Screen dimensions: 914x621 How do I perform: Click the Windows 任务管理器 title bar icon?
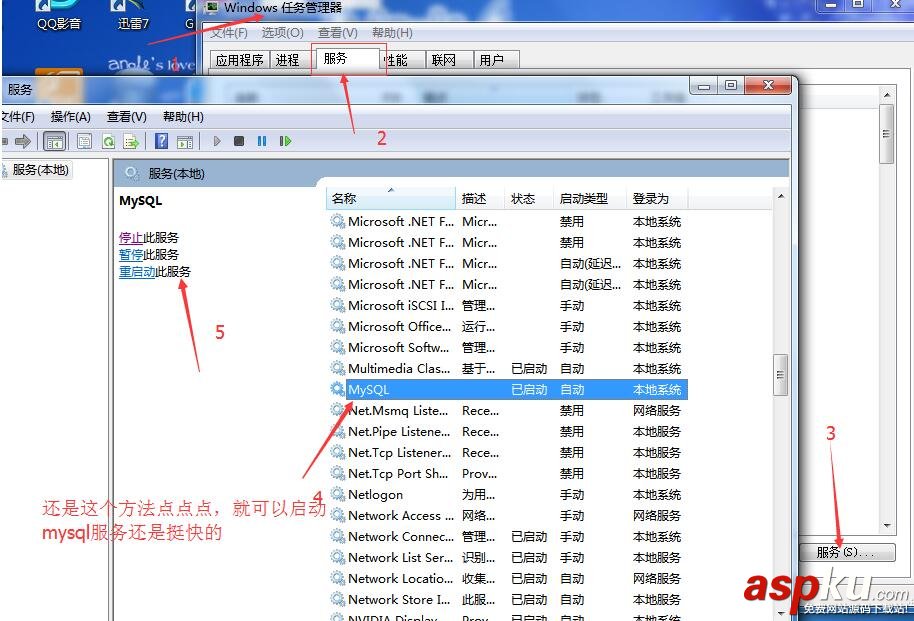[x=212, y=7]
